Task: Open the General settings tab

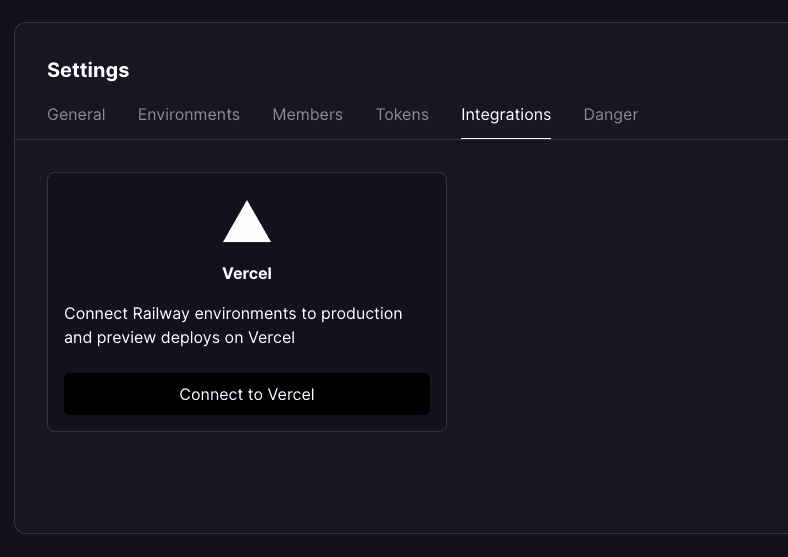Action: 76,114
